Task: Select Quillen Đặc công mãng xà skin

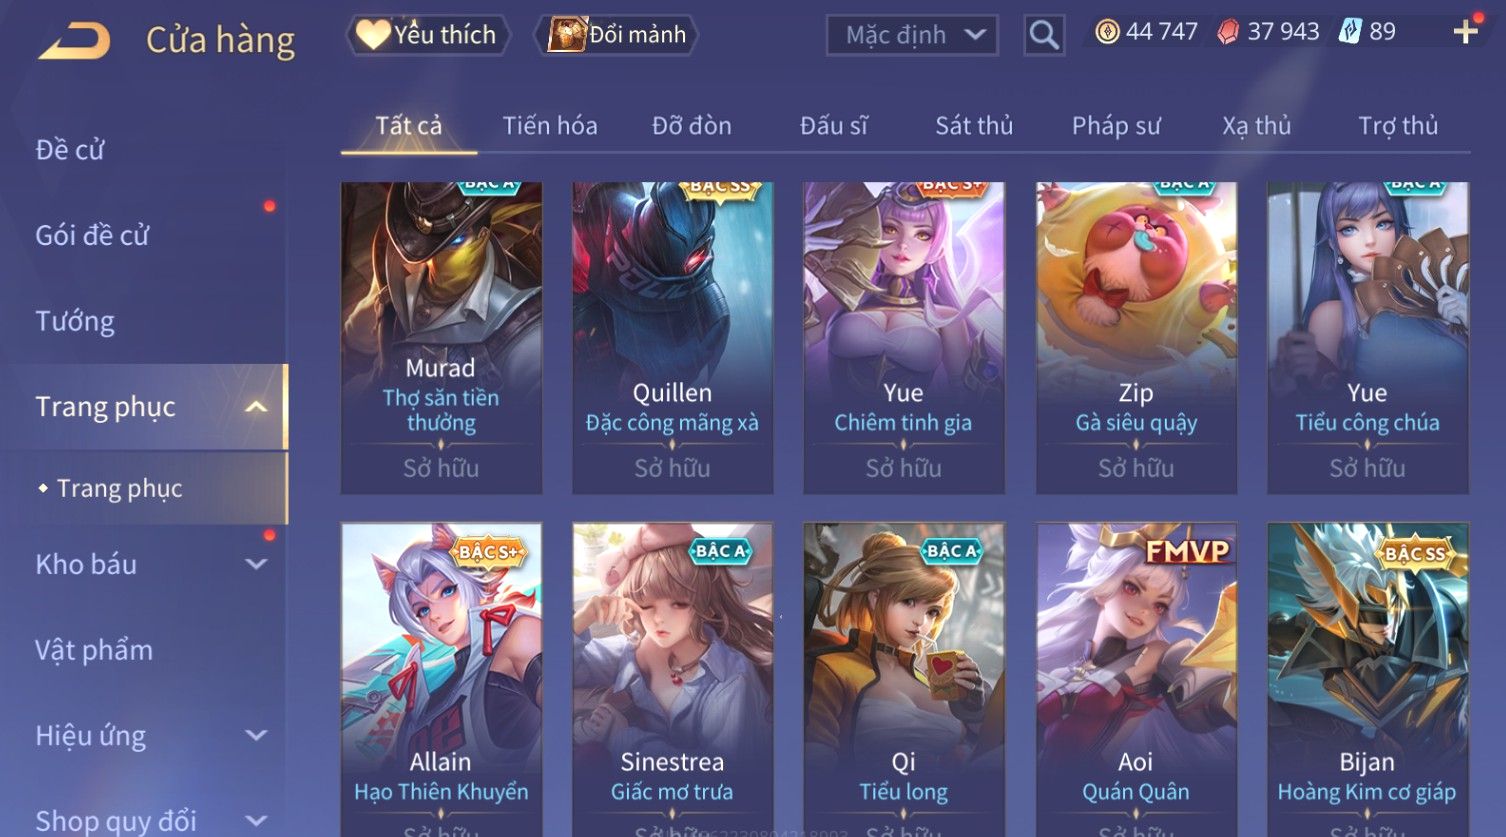Action: (672, 338)
